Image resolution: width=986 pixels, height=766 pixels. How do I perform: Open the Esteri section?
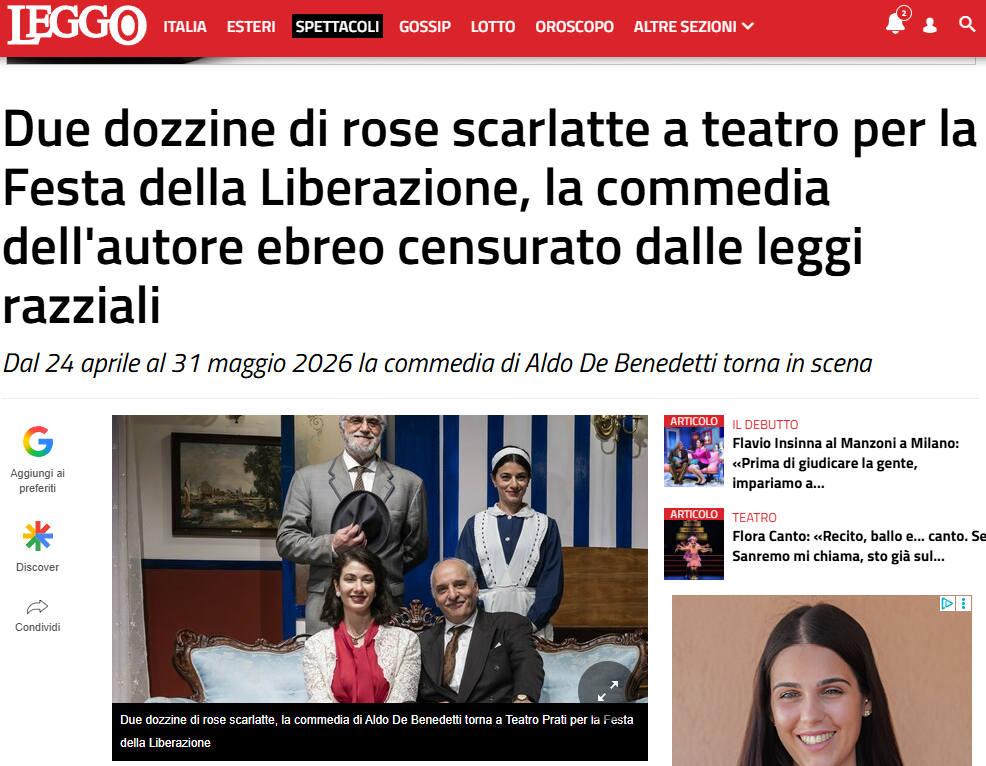[x=251, y=26]
